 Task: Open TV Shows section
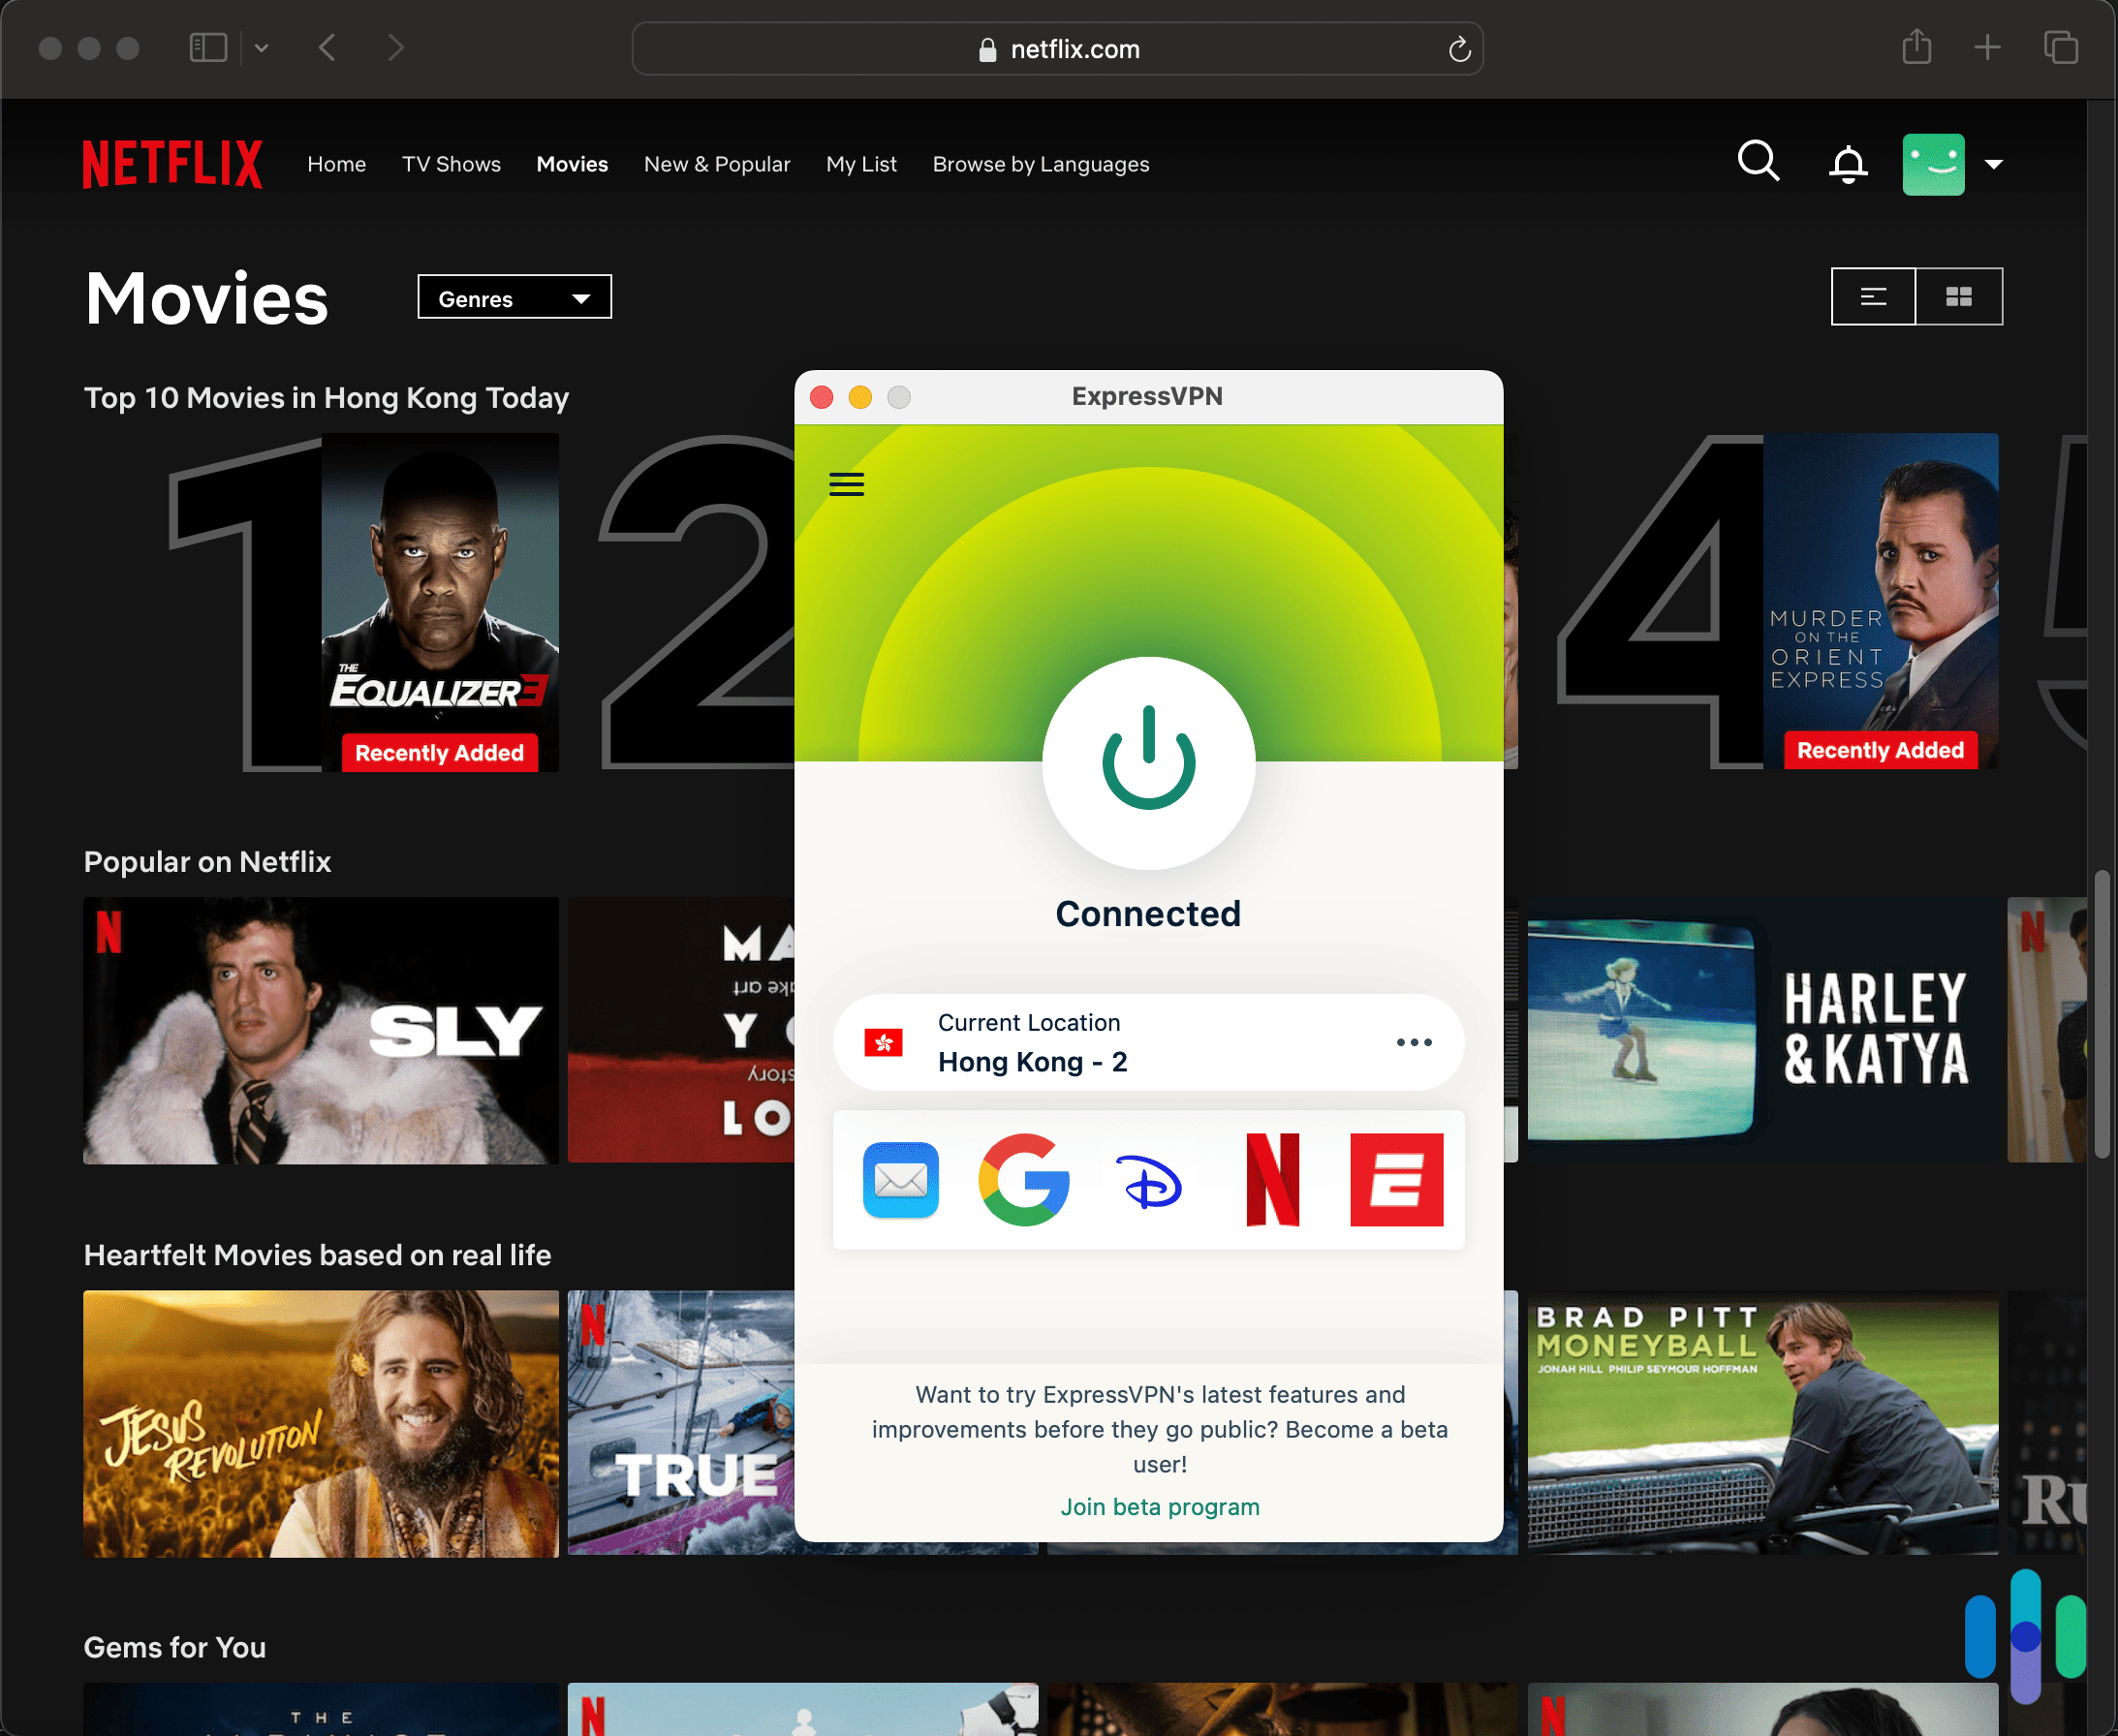pos(451,164)
